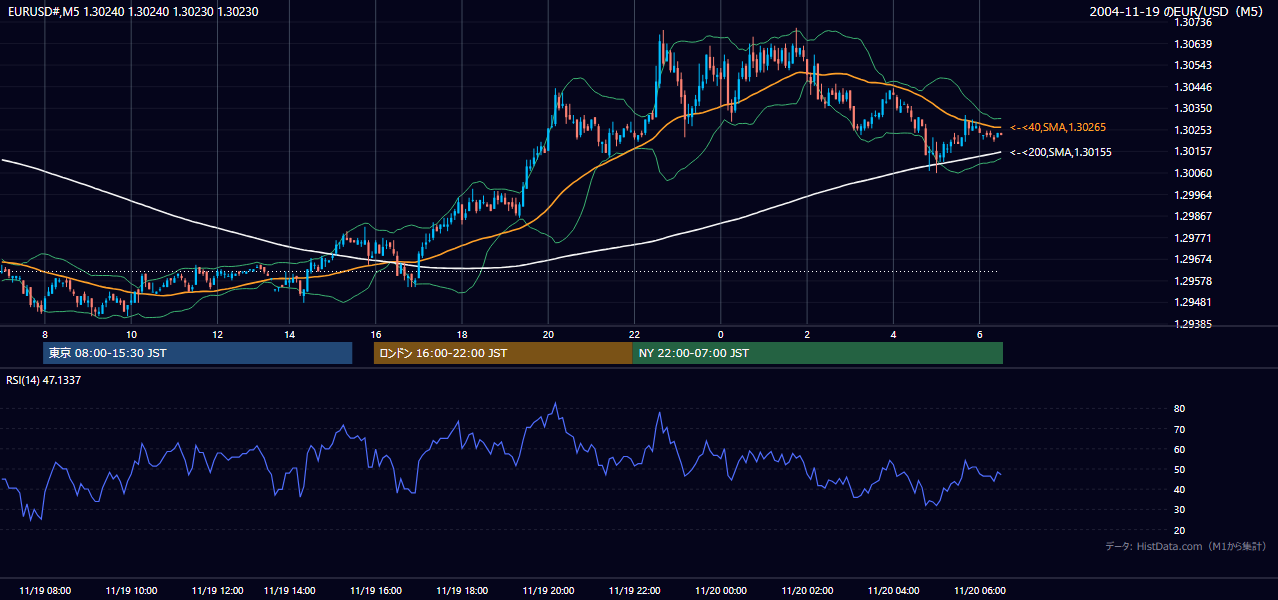This screenshot has width=1278, height=600.
Task: Click price axis value 1.30736
Action: click(1193, 22)
